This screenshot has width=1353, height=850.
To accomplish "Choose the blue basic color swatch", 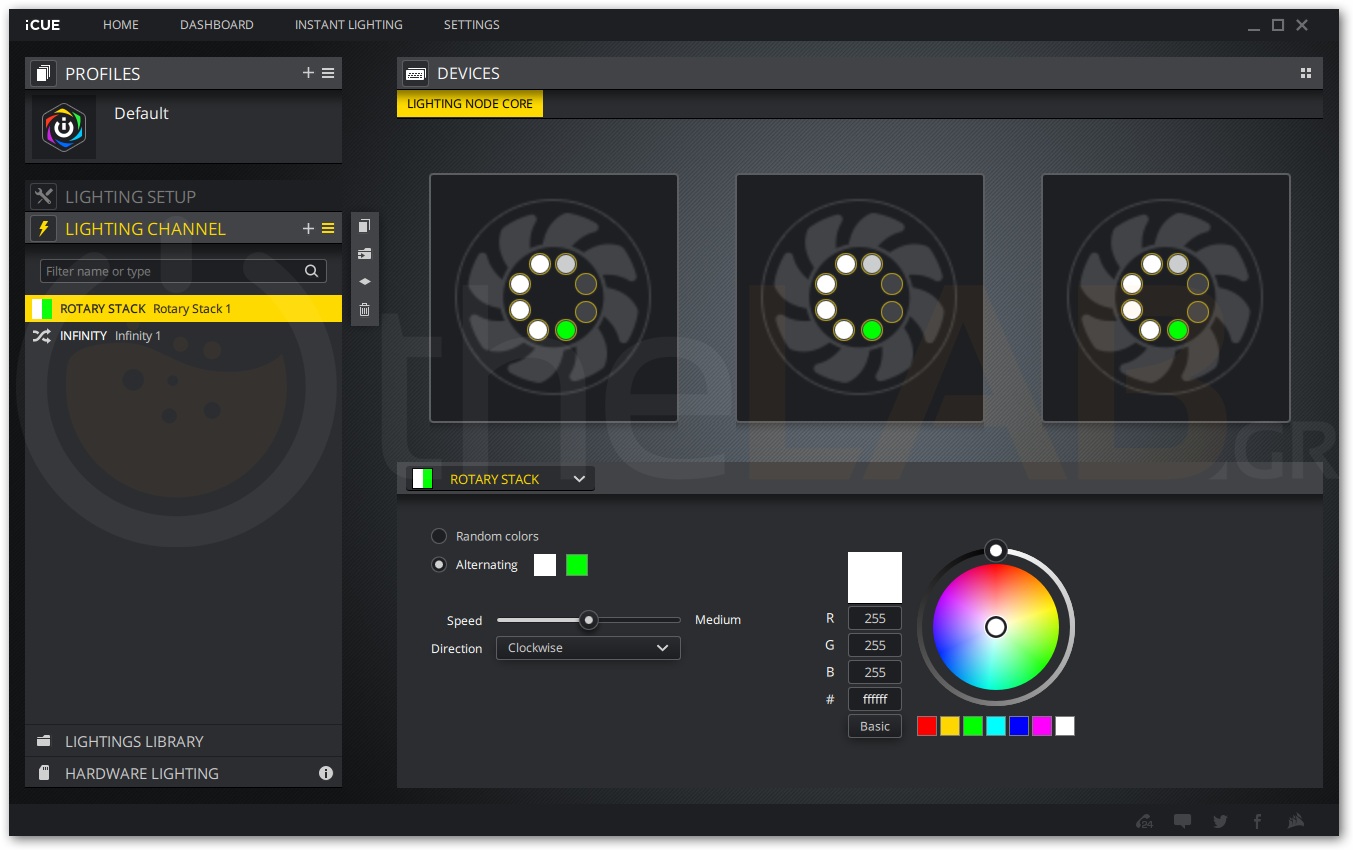I will click(x=1019, y=726).
